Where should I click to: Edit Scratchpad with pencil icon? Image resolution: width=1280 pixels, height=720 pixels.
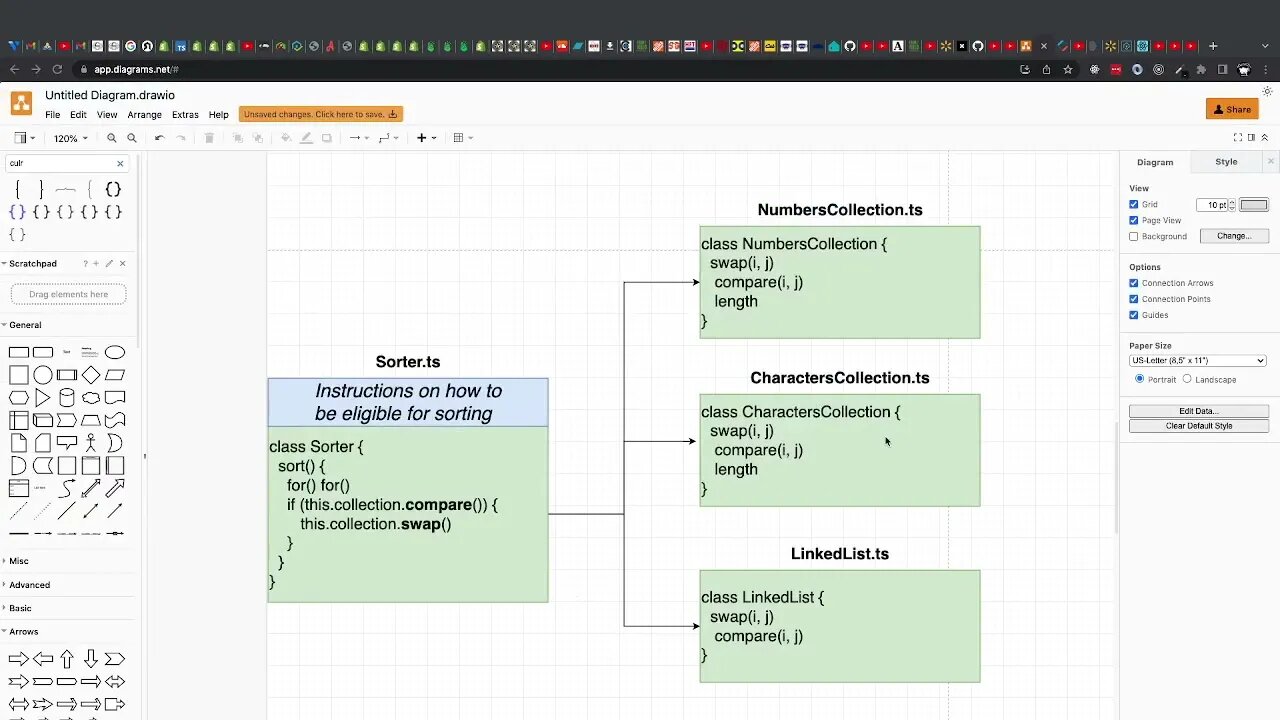click(109, 264)
